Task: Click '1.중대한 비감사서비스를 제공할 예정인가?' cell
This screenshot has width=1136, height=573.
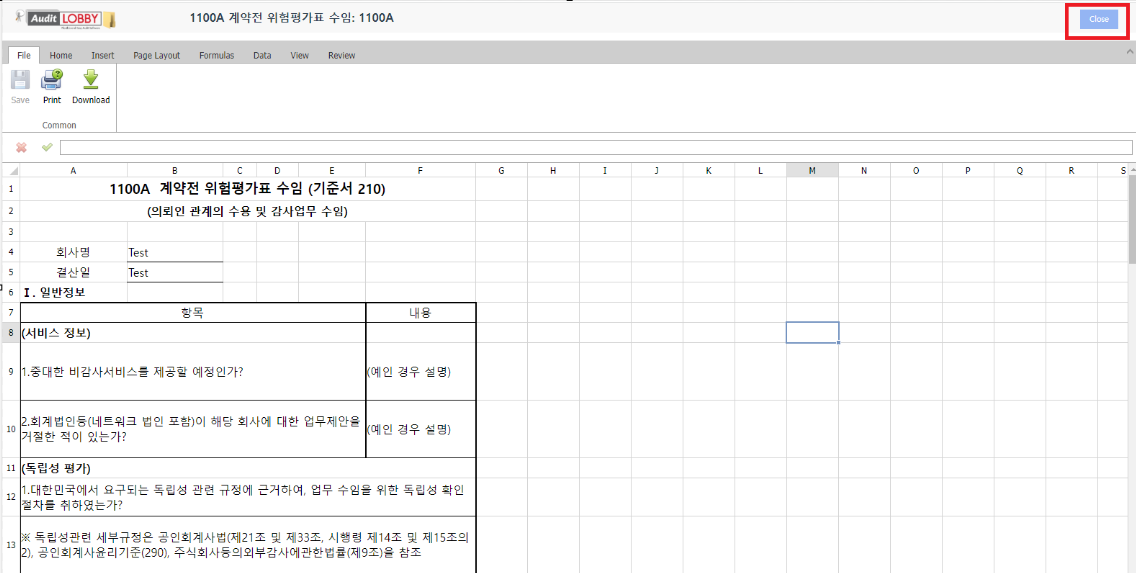Action: [x=193, y=372]
